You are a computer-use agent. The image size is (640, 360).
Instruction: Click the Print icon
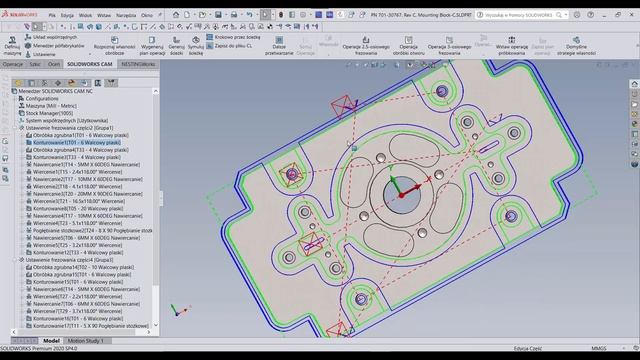coord(234,15)
